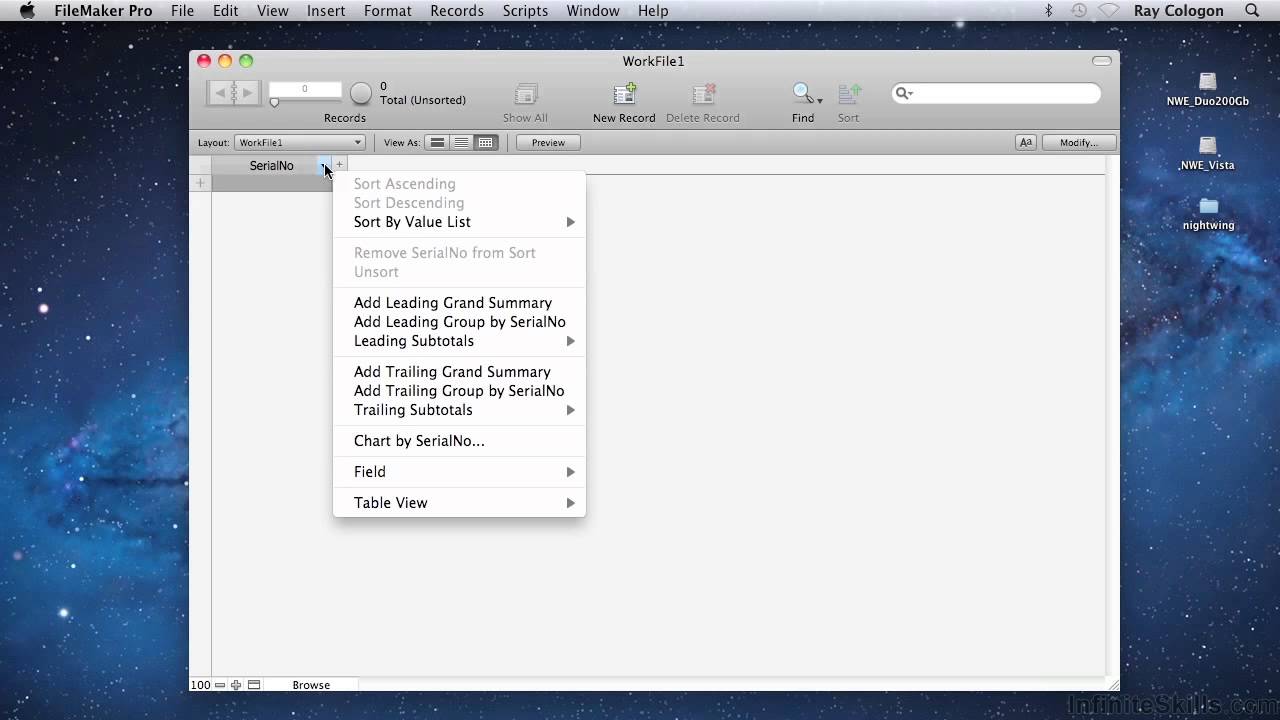
Task: Toggle the status toolbar visibility icon
Action: point(254,685)
